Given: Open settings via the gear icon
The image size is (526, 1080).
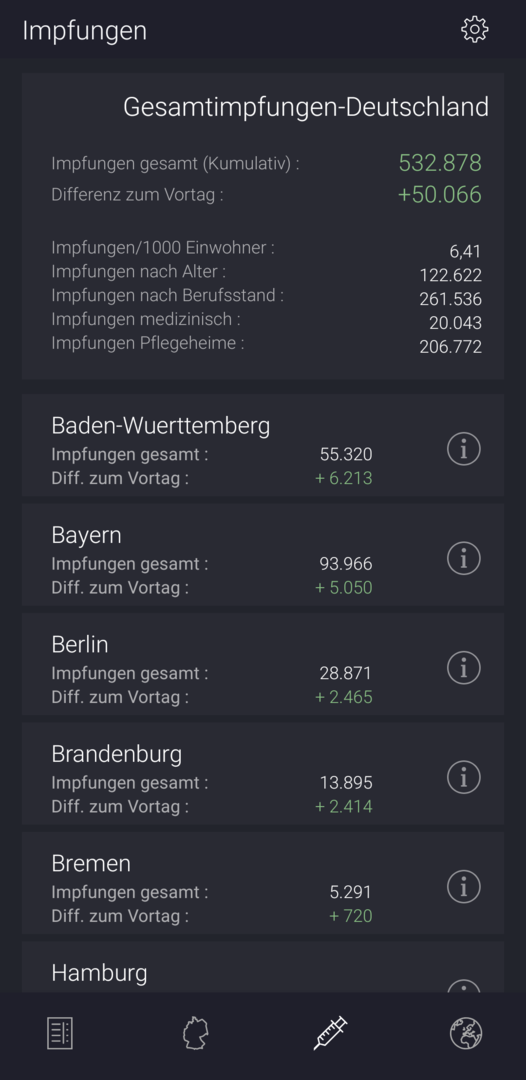Looking at the screenshot, I should (474, 30).
